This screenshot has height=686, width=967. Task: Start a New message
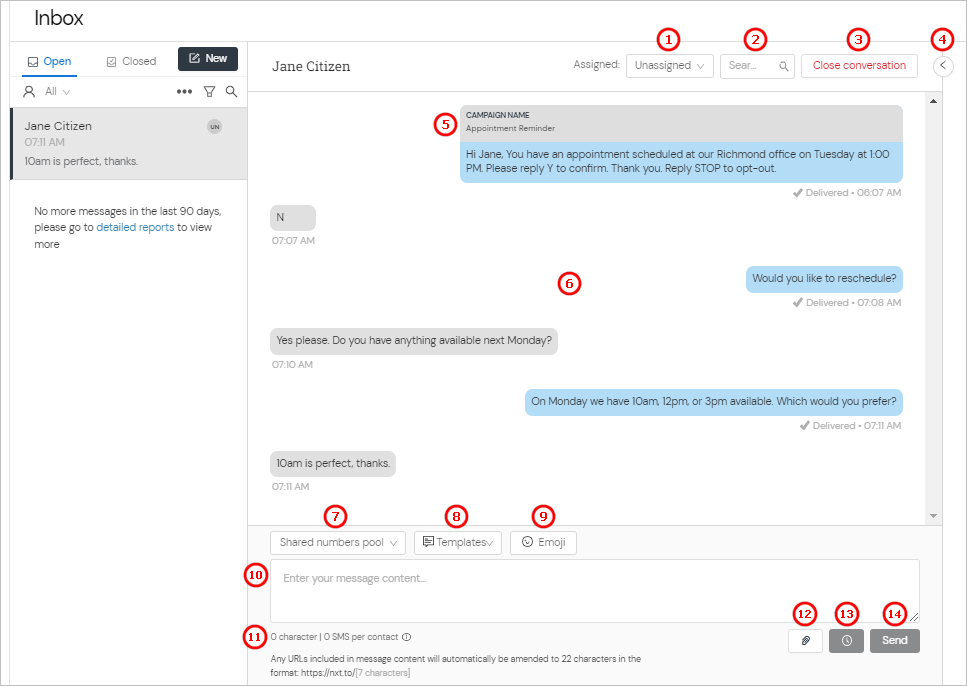pos(207,58)
